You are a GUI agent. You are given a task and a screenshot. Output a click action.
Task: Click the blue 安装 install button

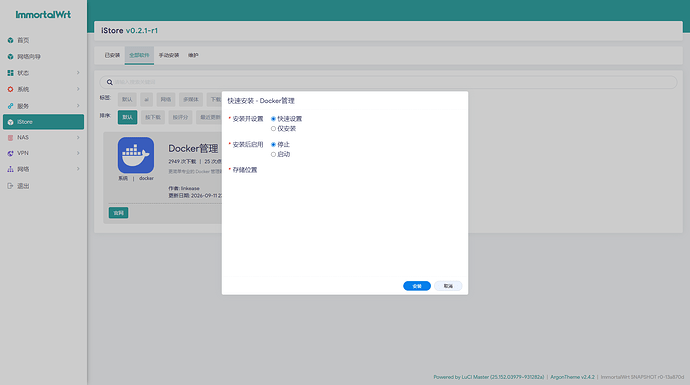pyautogui.click(x=417, y=286)
